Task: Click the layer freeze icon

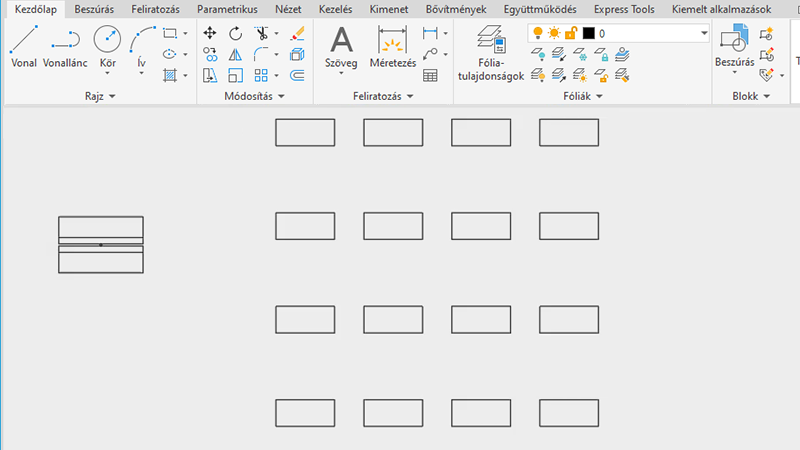Action: [x=580, y=54]
